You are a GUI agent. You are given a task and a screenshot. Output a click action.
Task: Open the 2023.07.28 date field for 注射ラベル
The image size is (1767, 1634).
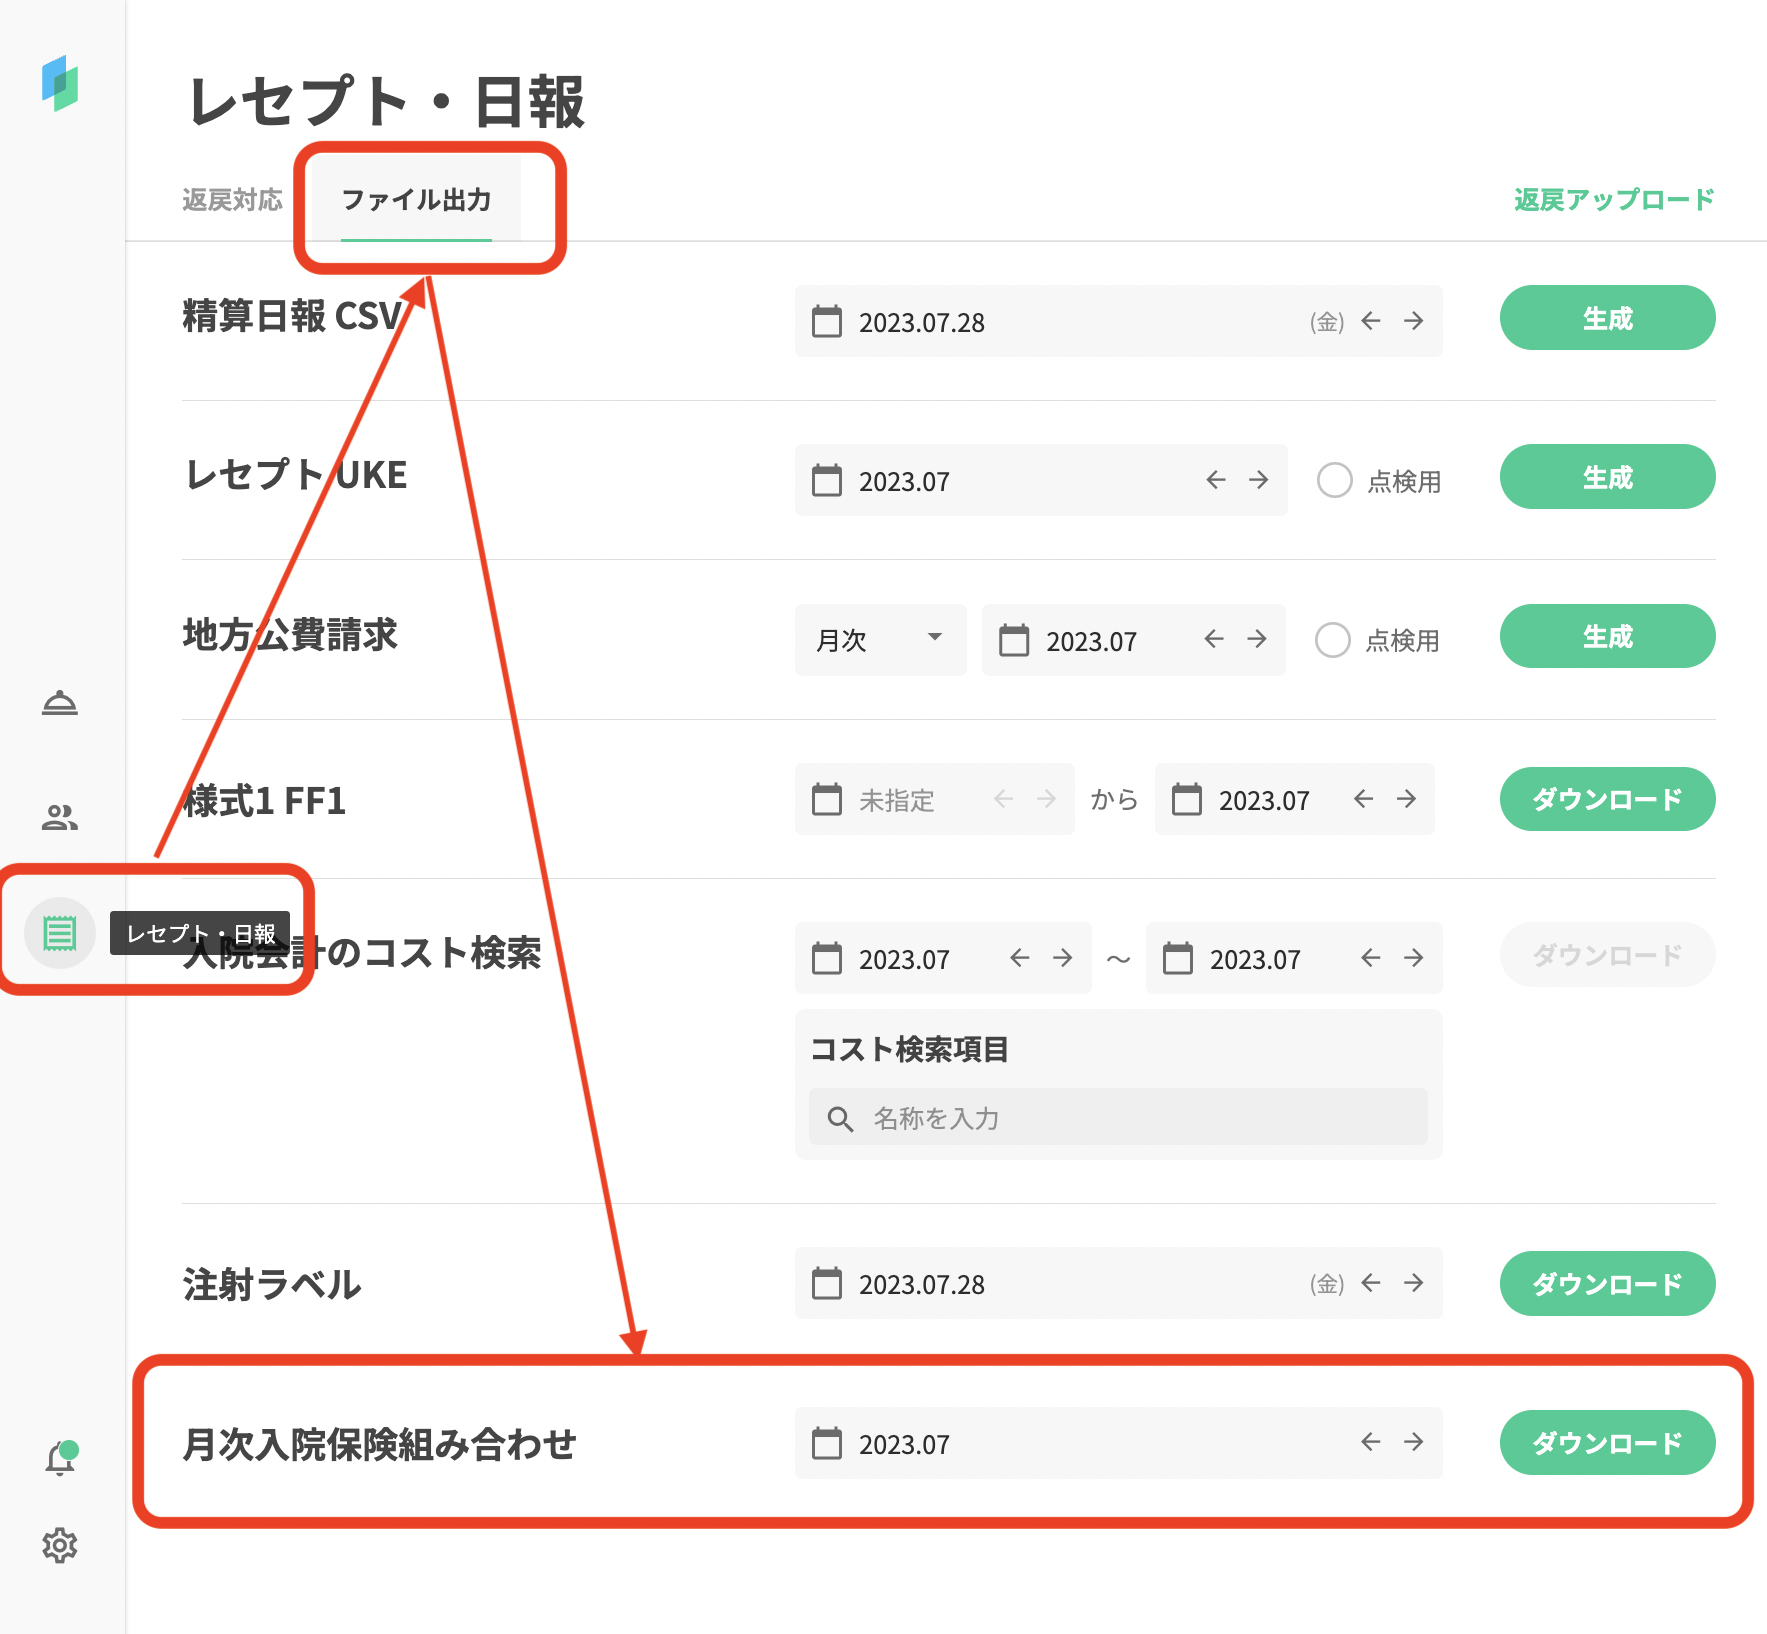(1118, 1283)
